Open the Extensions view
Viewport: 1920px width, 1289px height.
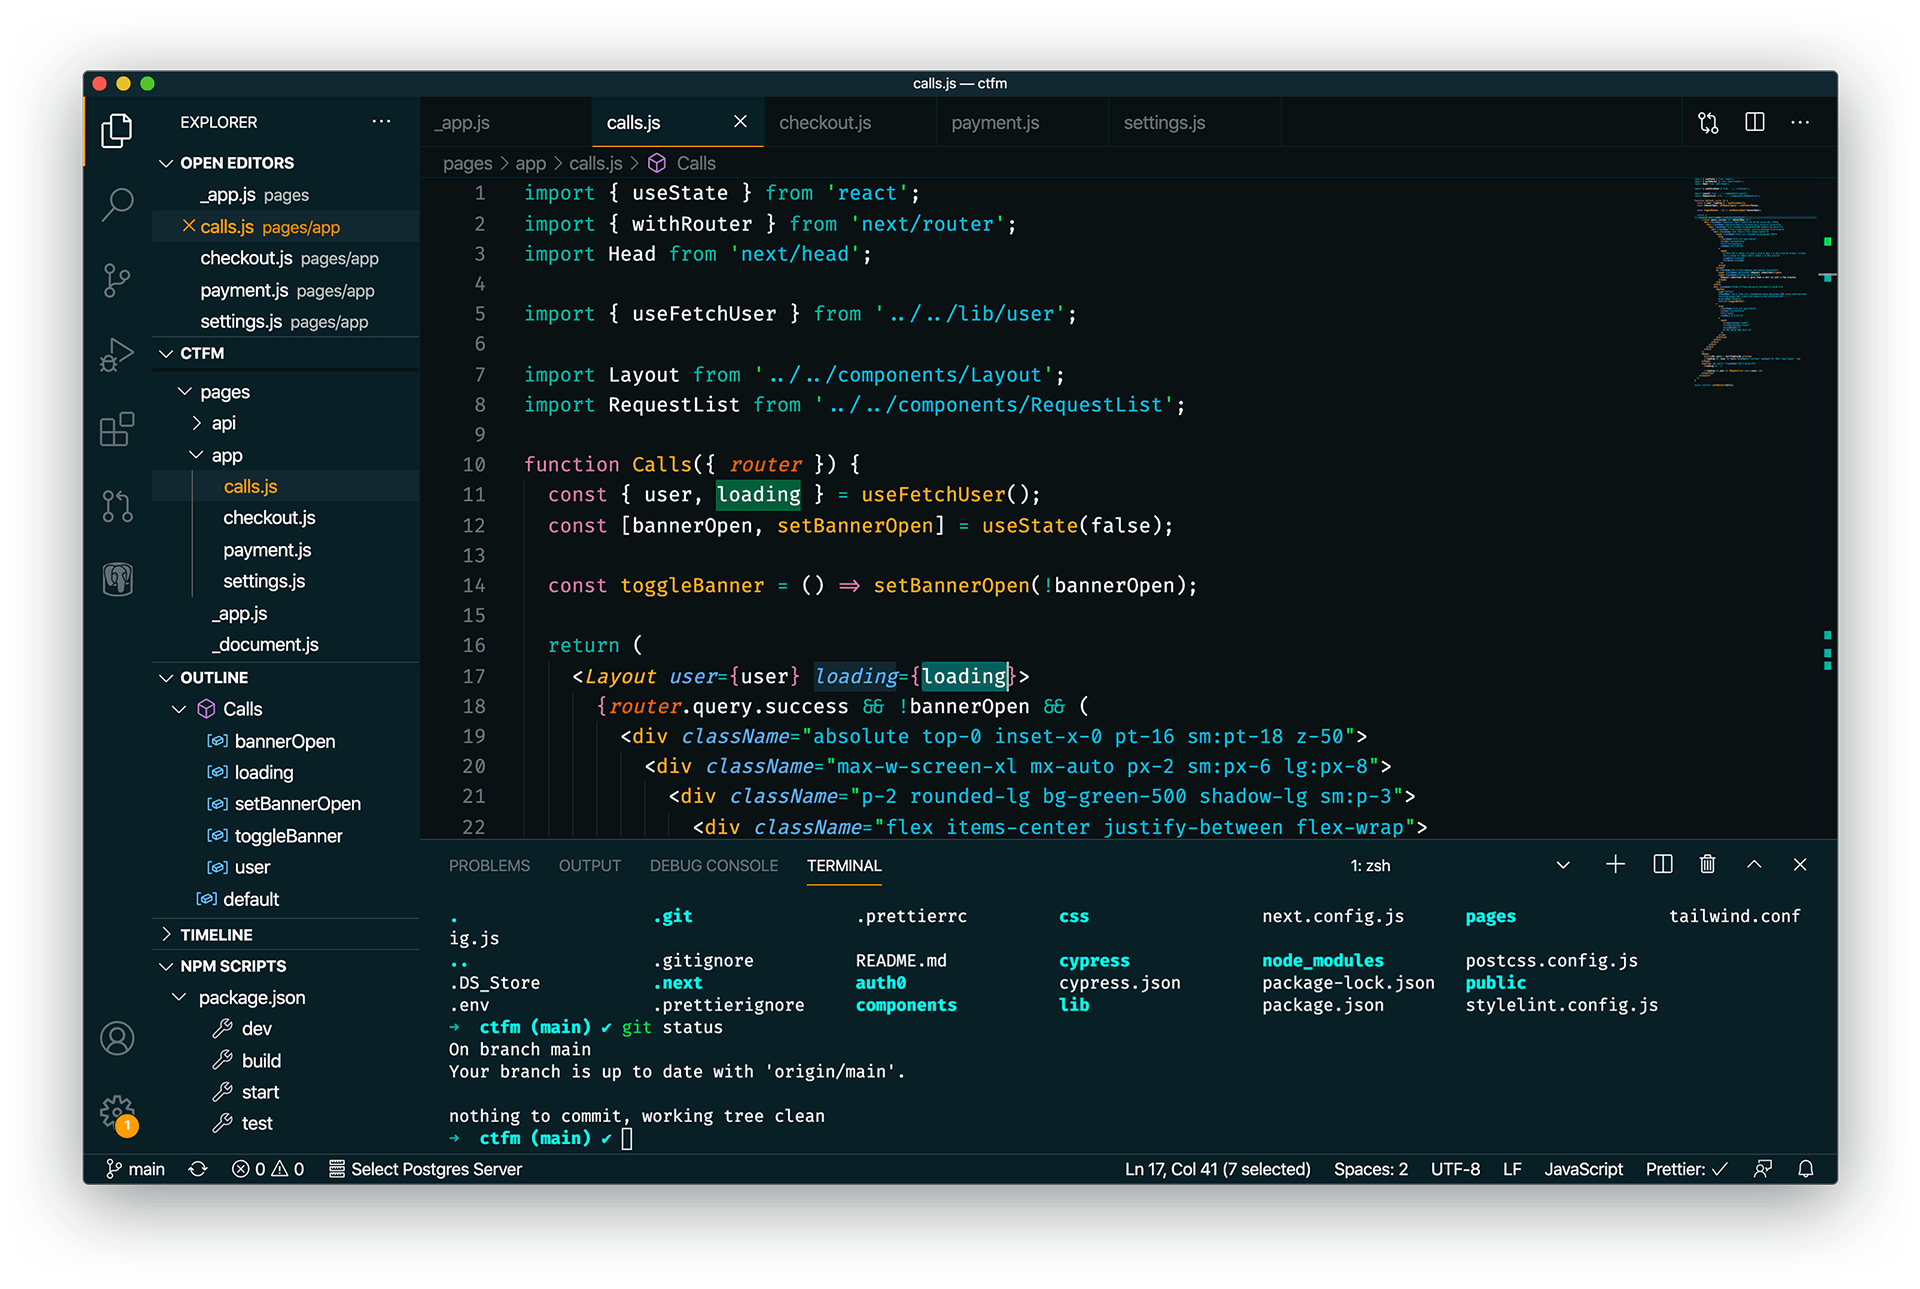pos(117,430)
